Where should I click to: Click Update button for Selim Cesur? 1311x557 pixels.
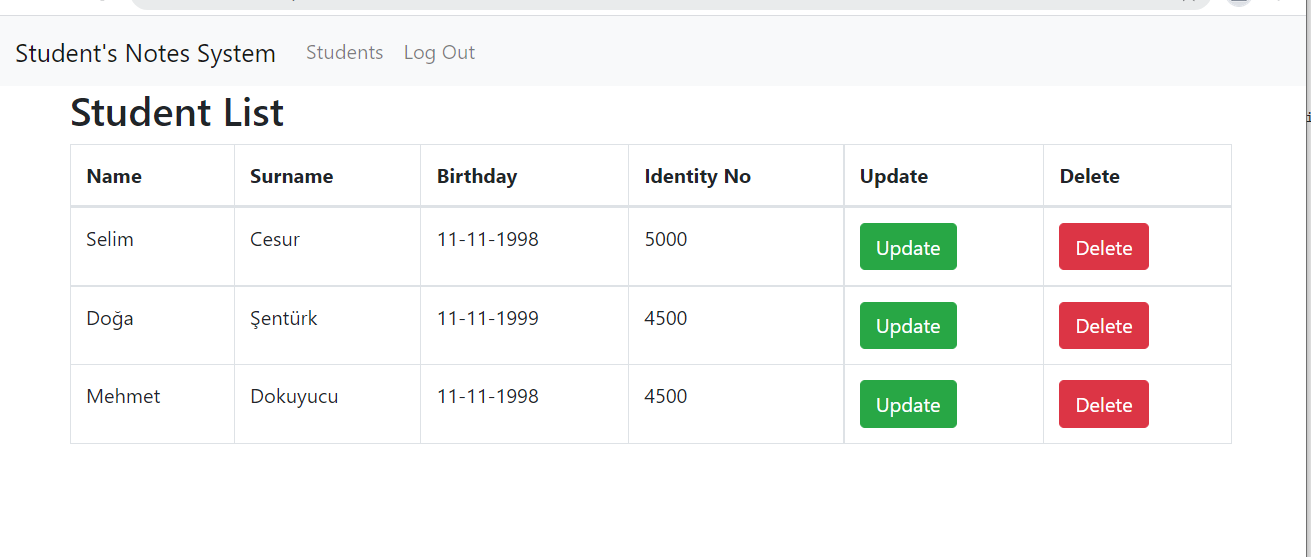point(908,247)
